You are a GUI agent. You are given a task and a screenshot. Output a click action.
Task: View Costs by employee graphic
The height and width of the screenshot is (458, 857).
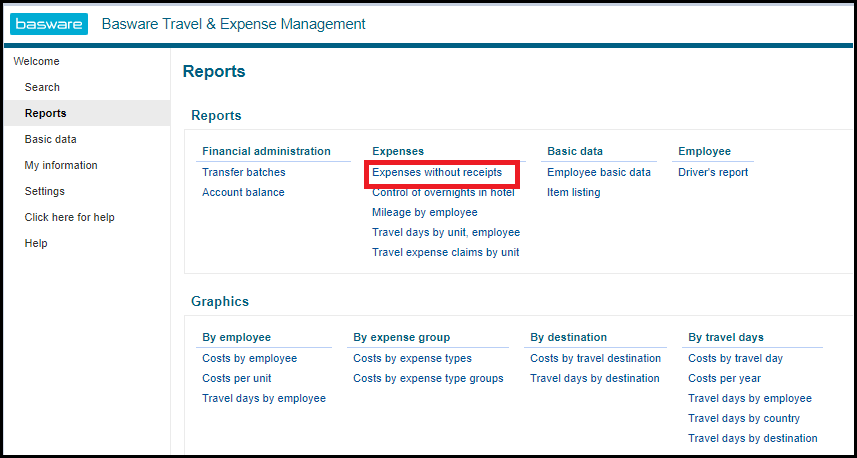pyautogui.click(x=249, y=358)
